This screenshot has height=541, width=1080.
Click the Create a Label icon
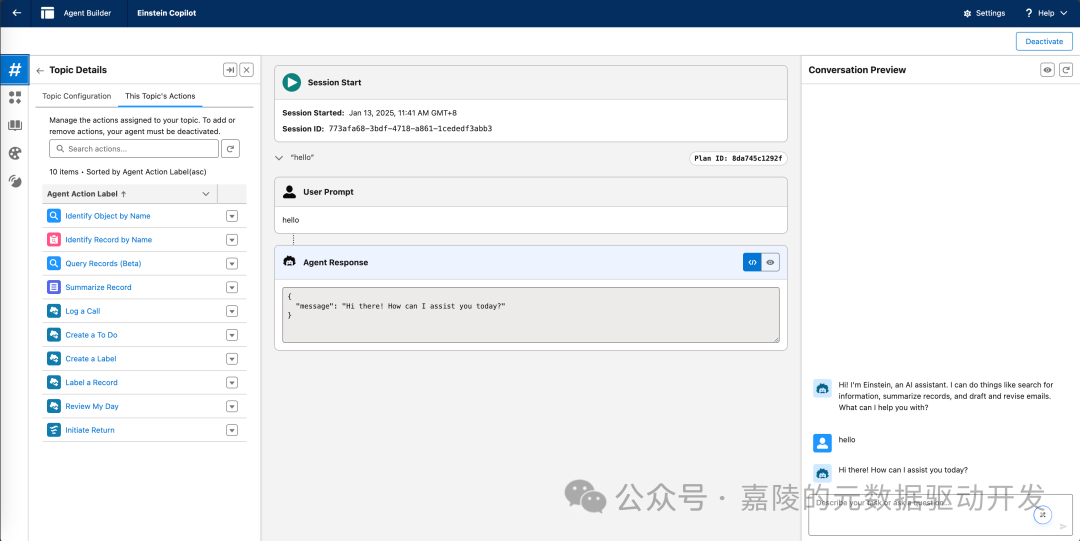coord(54,359)
